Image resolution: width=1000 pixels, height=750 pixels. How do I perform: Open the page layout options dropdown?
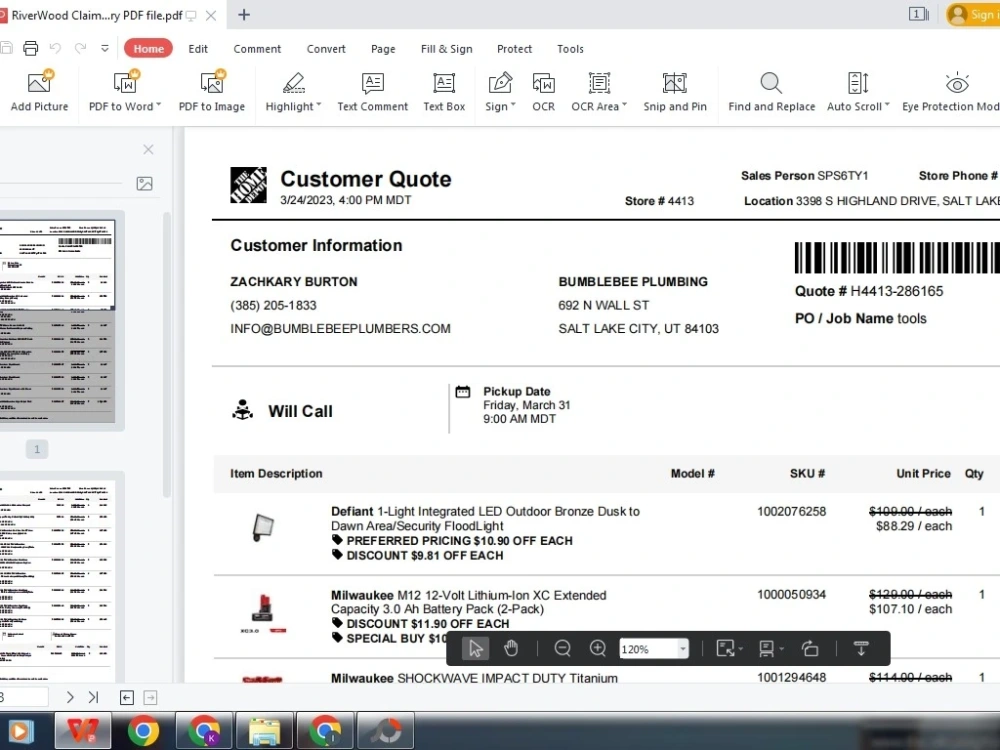coord(770,649)
